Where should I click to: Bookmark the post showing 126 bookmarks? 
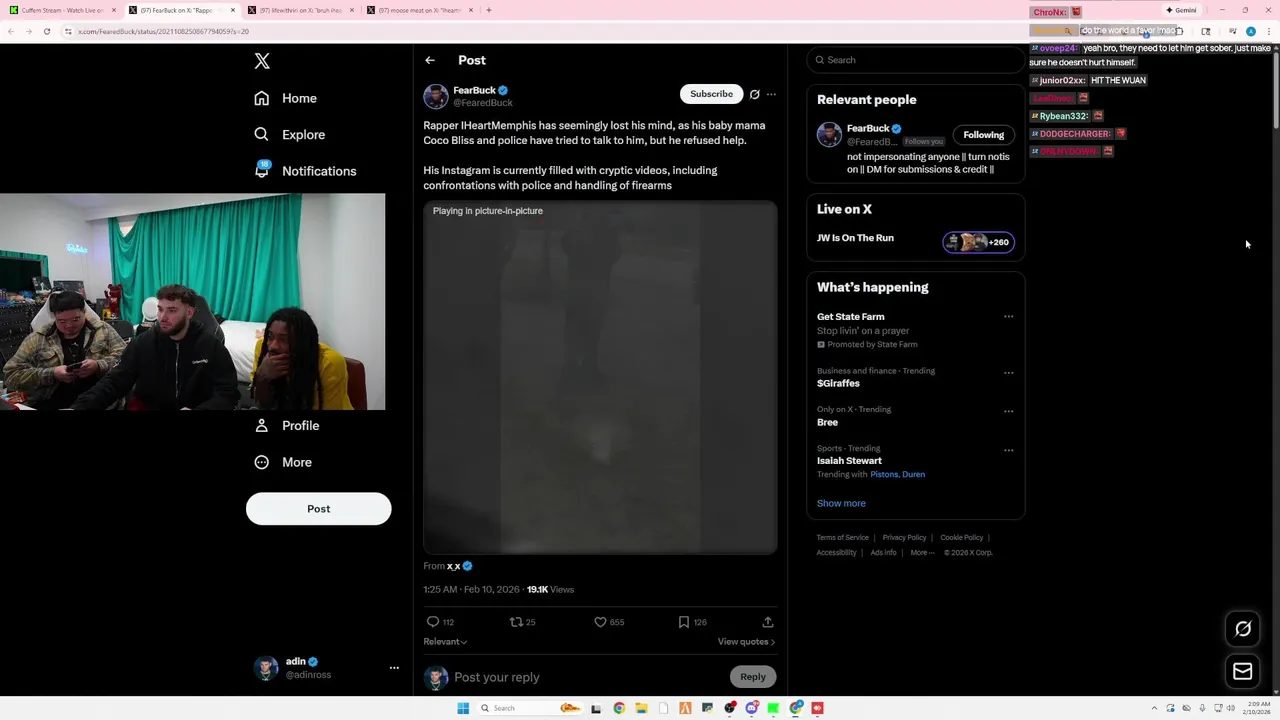pos(684,622)
